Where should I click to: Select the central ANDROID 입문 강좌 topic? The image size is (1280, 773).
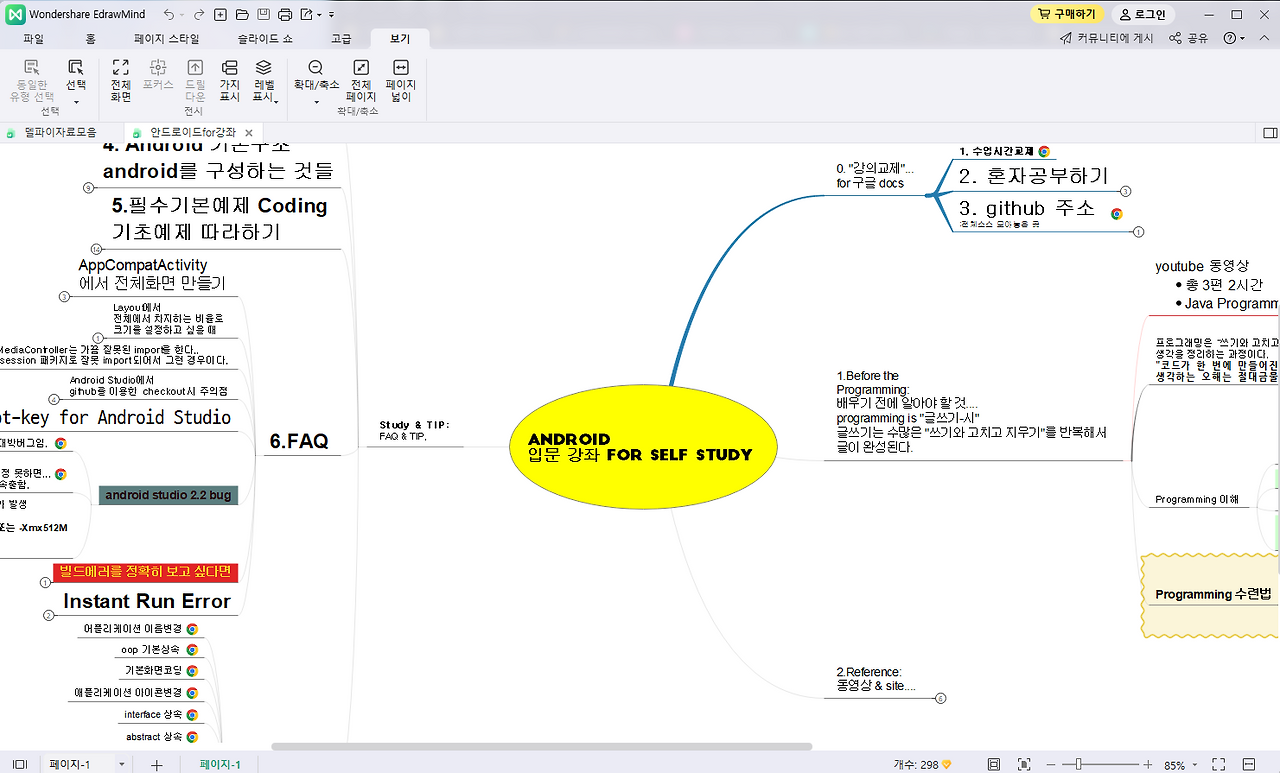(643, 446)
